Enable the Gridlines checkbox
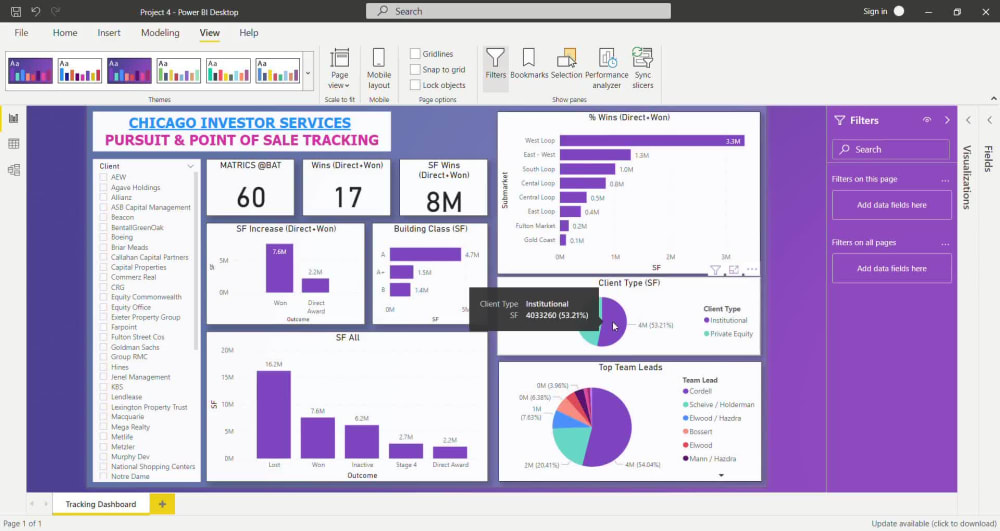The image size is (1000, 531). pos(415,54)
